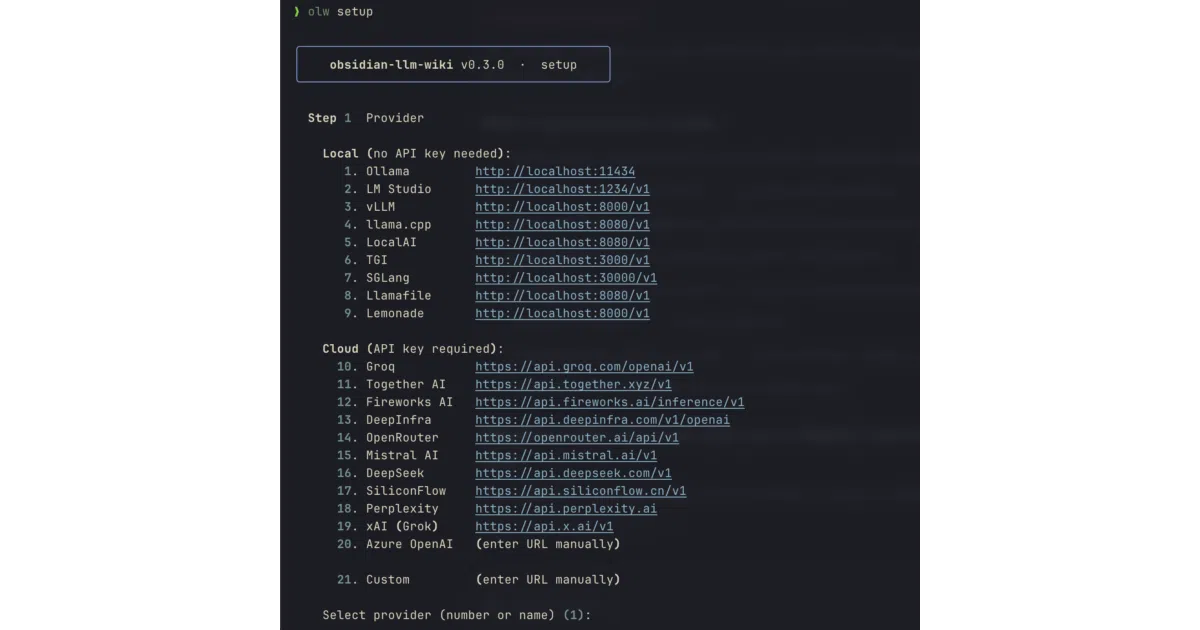Open the SiliconFlow API URL
Screen dimensions: 1200x630
(581, 491)
